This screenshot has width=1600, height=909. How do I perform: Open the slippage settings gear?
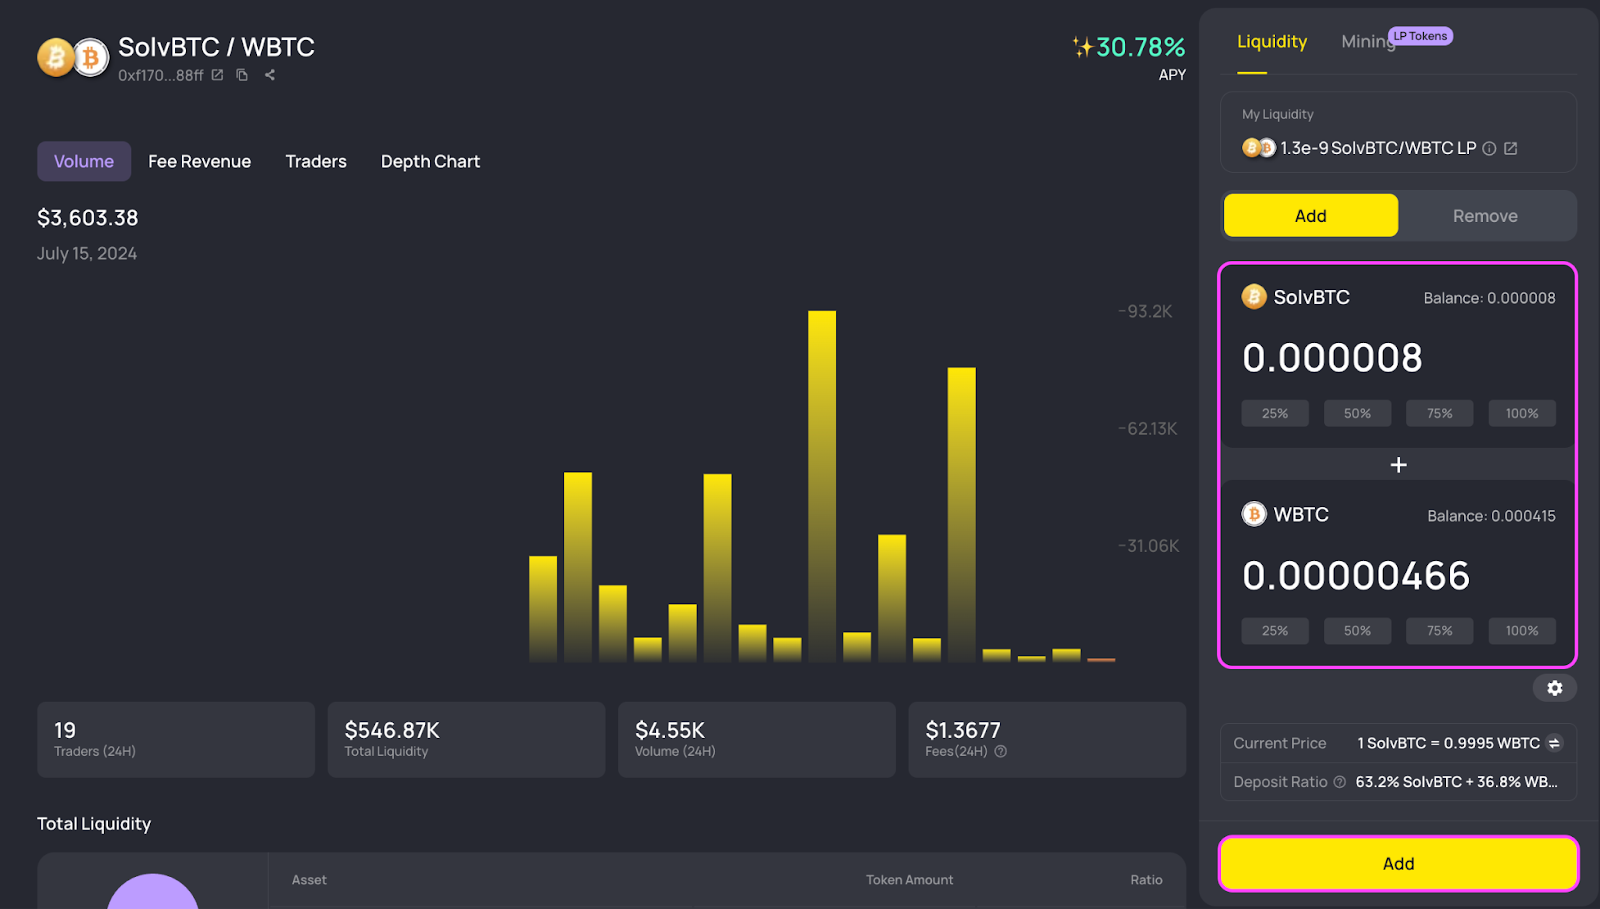point(1555,688)
